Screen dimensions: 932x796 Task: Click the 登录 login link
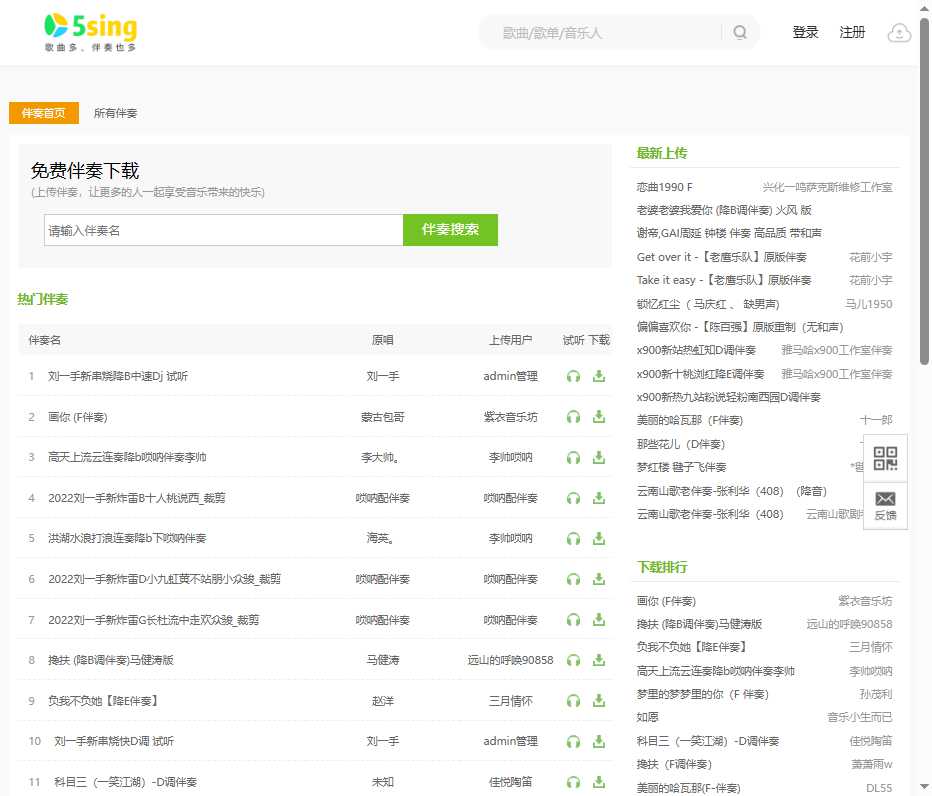coord(805,32)
